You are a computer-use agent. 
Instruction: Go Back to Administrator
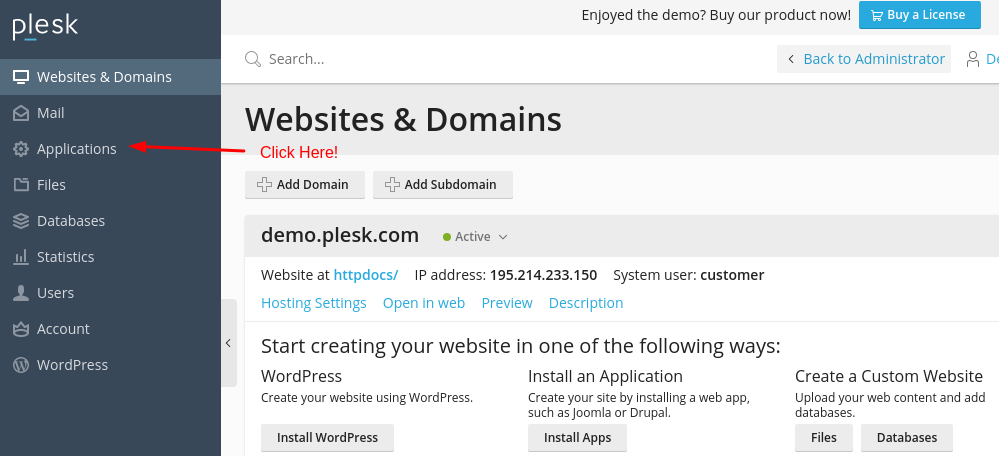pyautogui.click(x=865, y=59)
